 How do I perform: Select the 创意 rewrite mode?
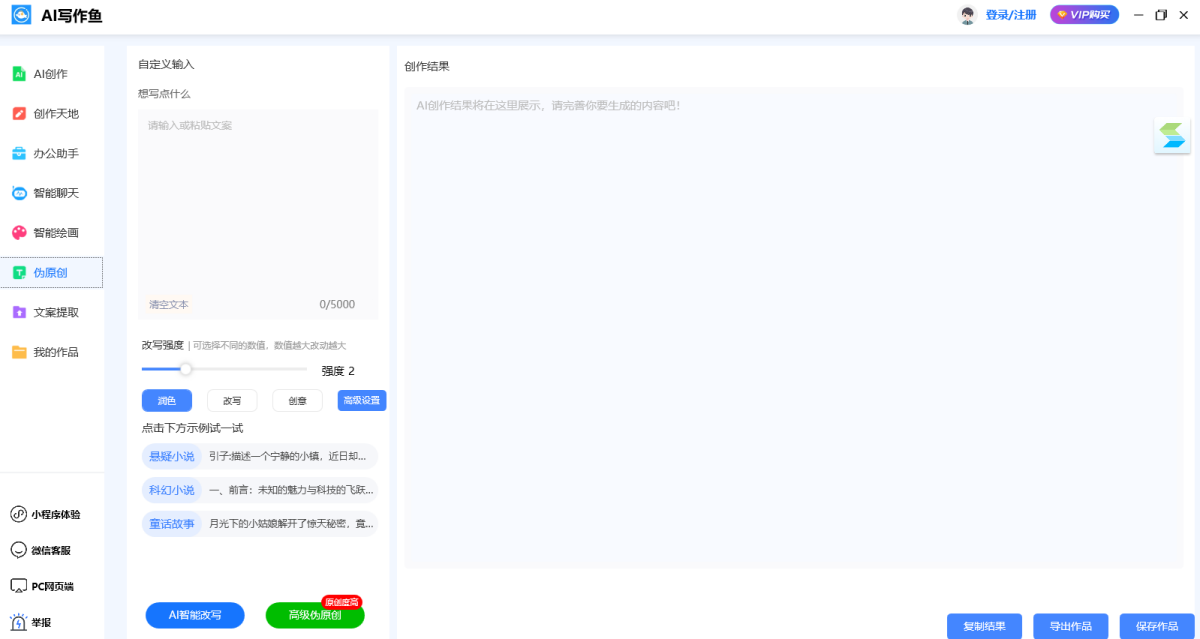(x=298, y=401)
